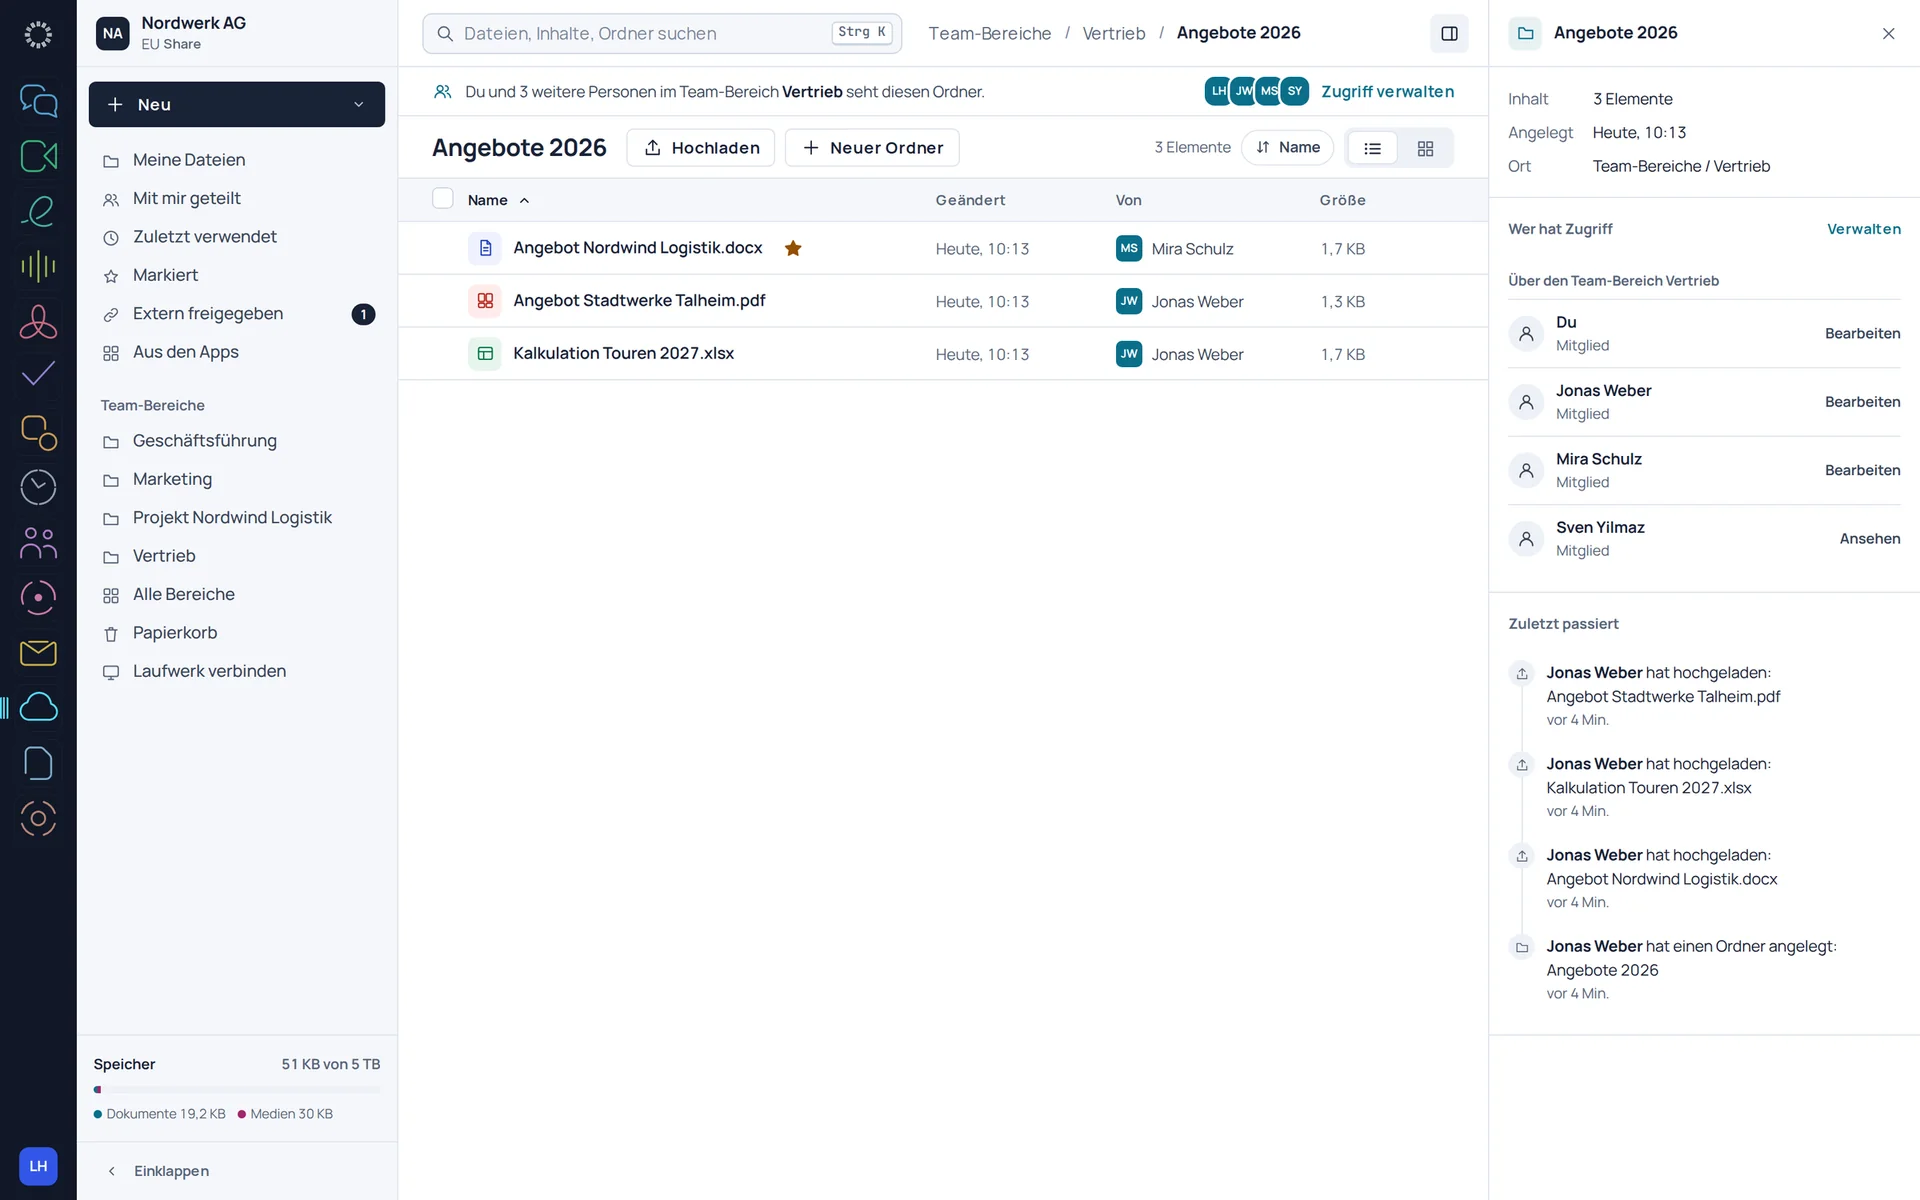
Task: Open the video meeting app icon
Action: click(x=38, y=156)
